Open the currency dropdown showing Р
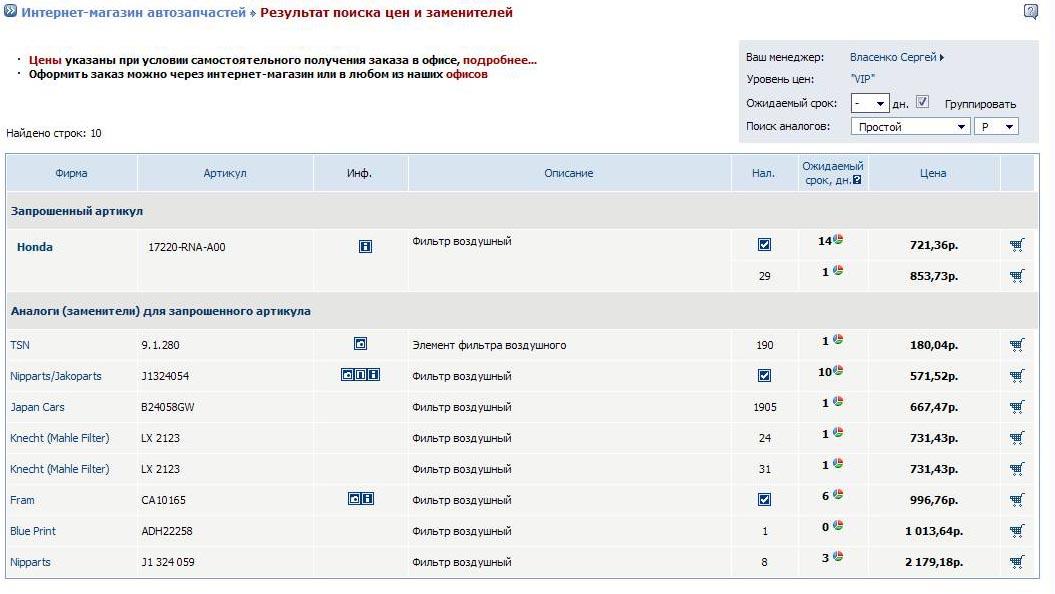Screen dimensions: 1055x594 tap(996, 126)
